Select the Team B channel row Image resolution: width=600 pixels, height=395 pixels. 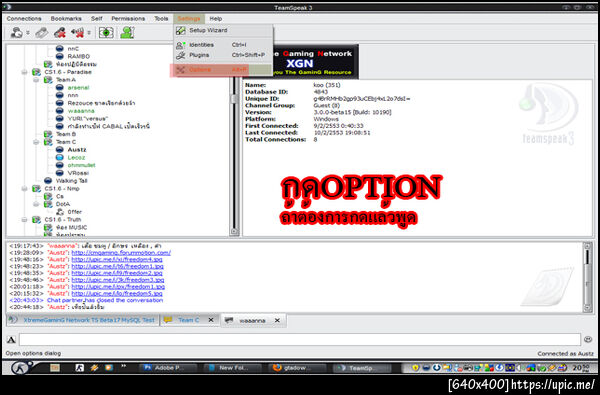click(x=66, y=134)
